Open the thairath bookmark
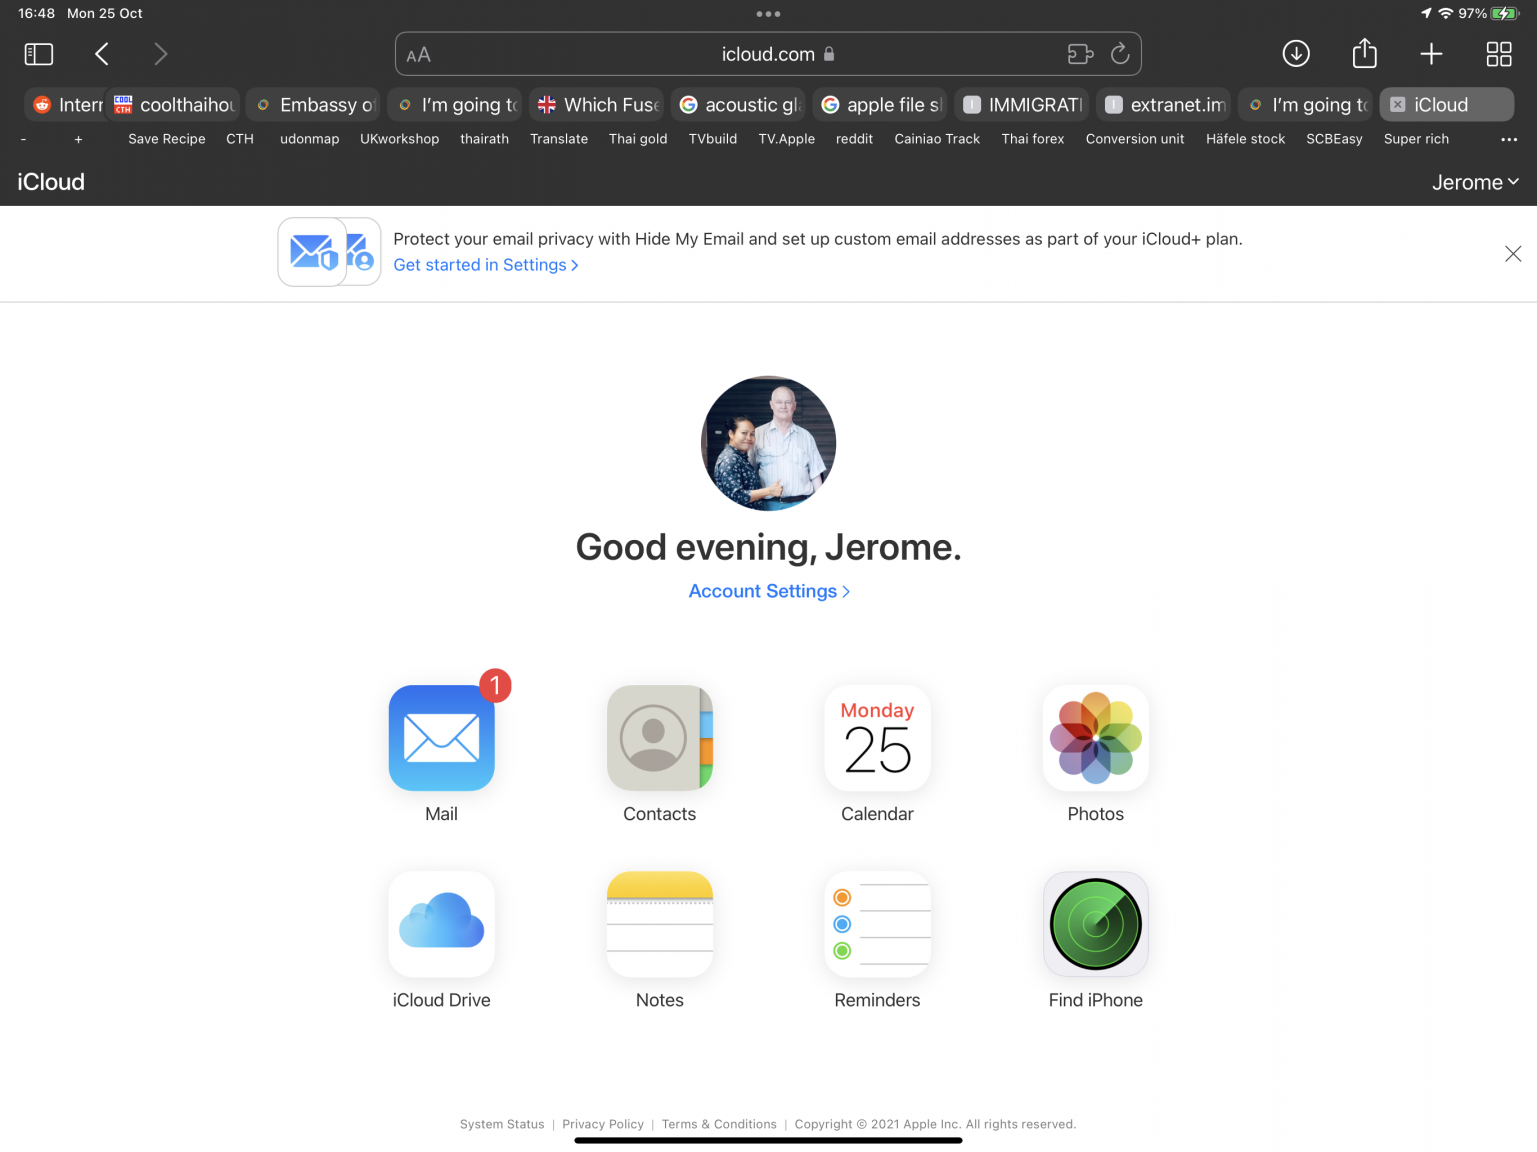1537x1152 pixels. tap(484, 139)
